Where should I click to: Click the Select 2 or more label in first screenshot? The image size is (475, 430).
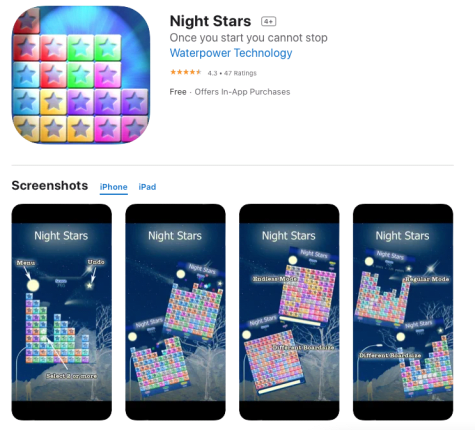(72, 376)
